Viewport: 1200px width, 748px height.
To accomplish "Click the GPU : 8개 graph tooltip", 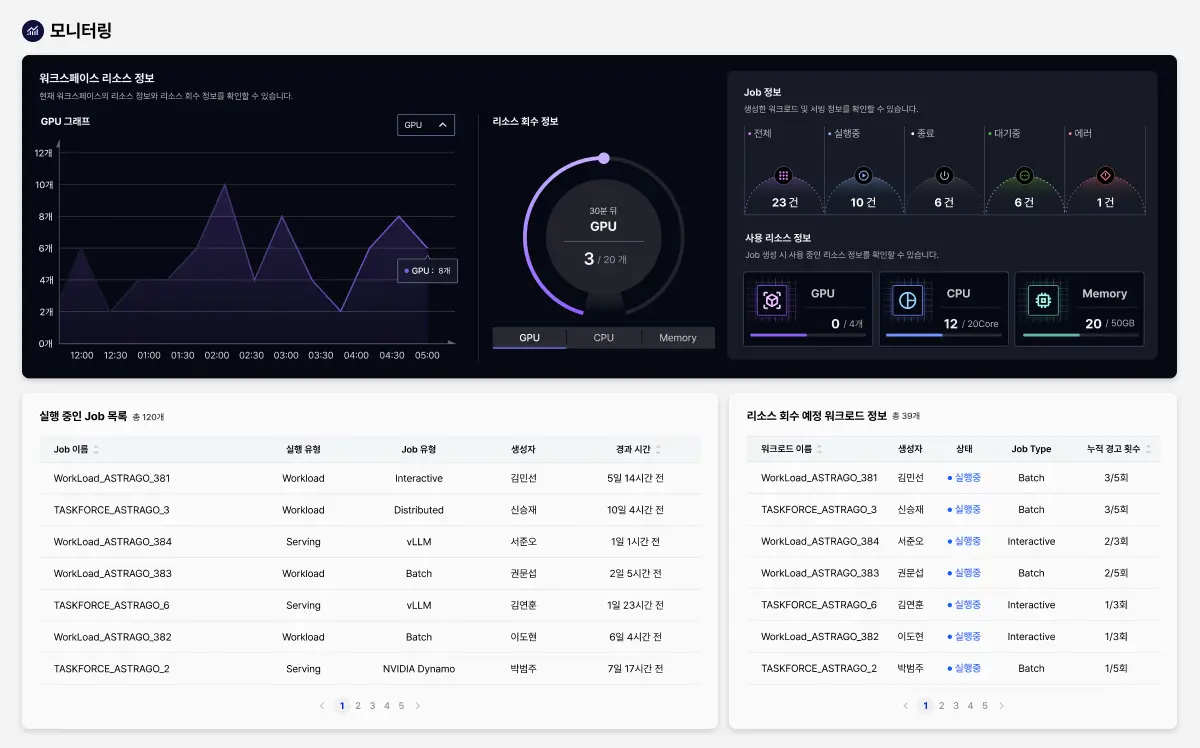I will (428, 271).
